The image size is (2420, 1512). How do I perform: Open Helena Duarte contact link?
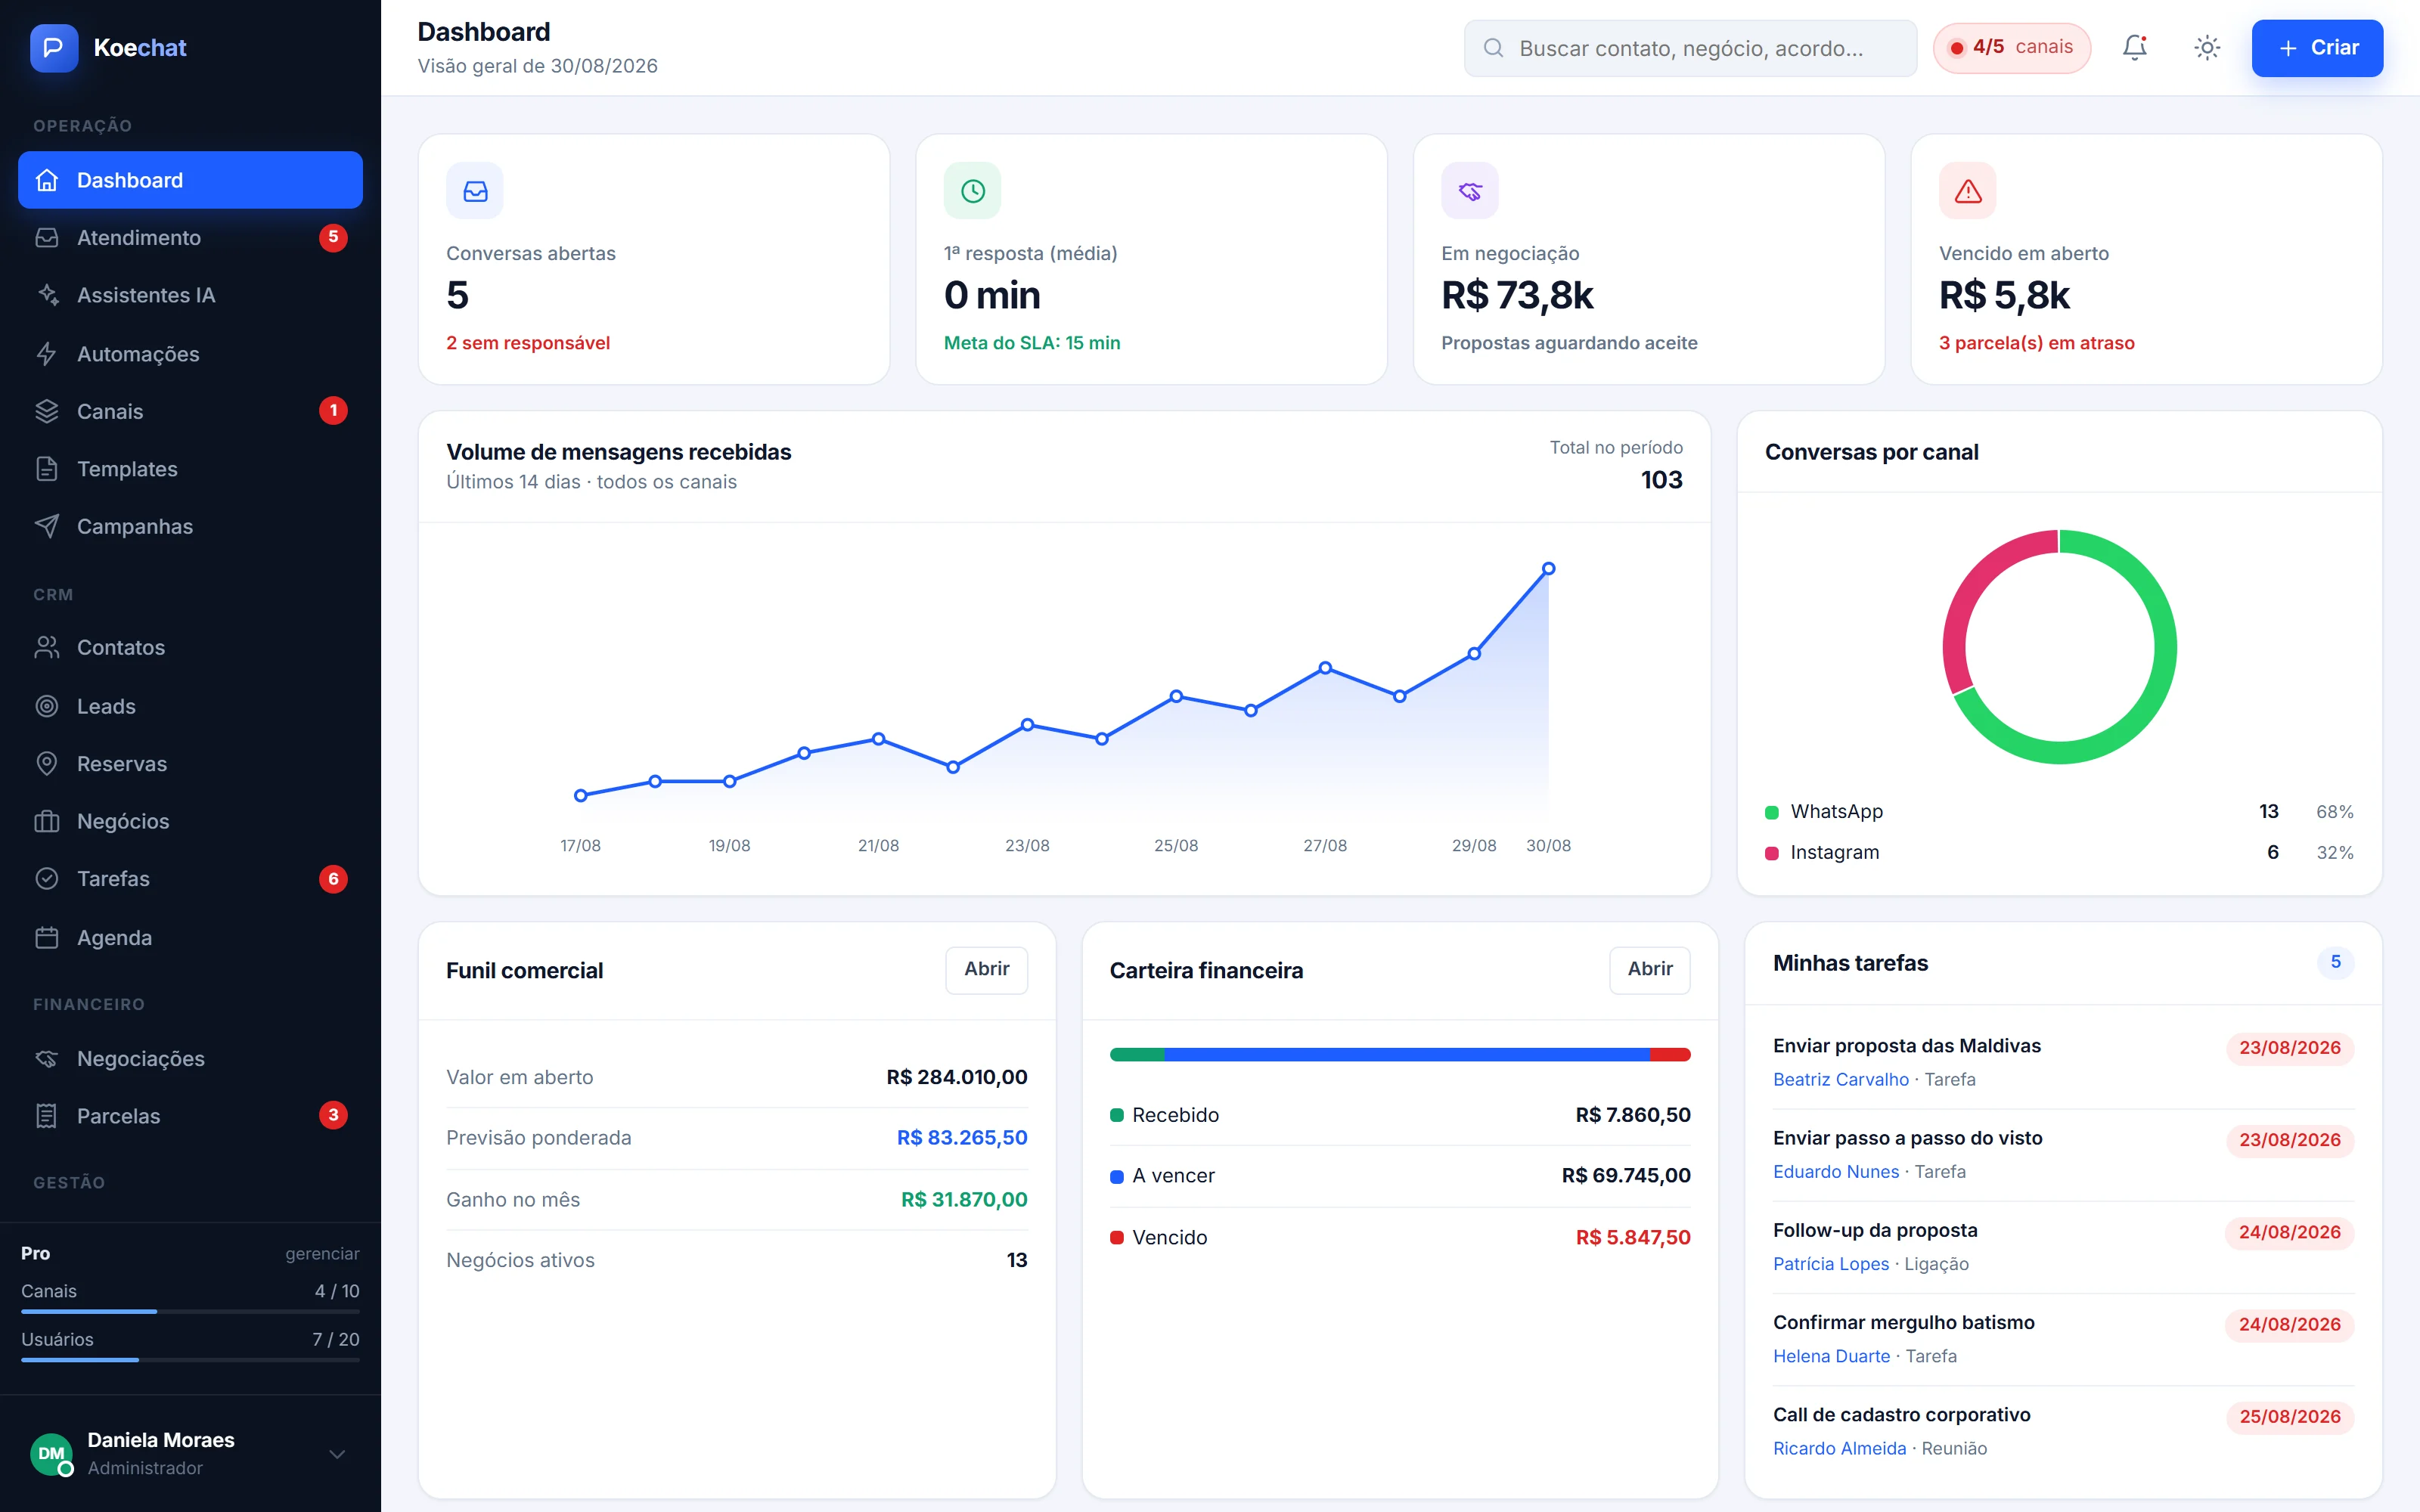coord(1831,1356)
